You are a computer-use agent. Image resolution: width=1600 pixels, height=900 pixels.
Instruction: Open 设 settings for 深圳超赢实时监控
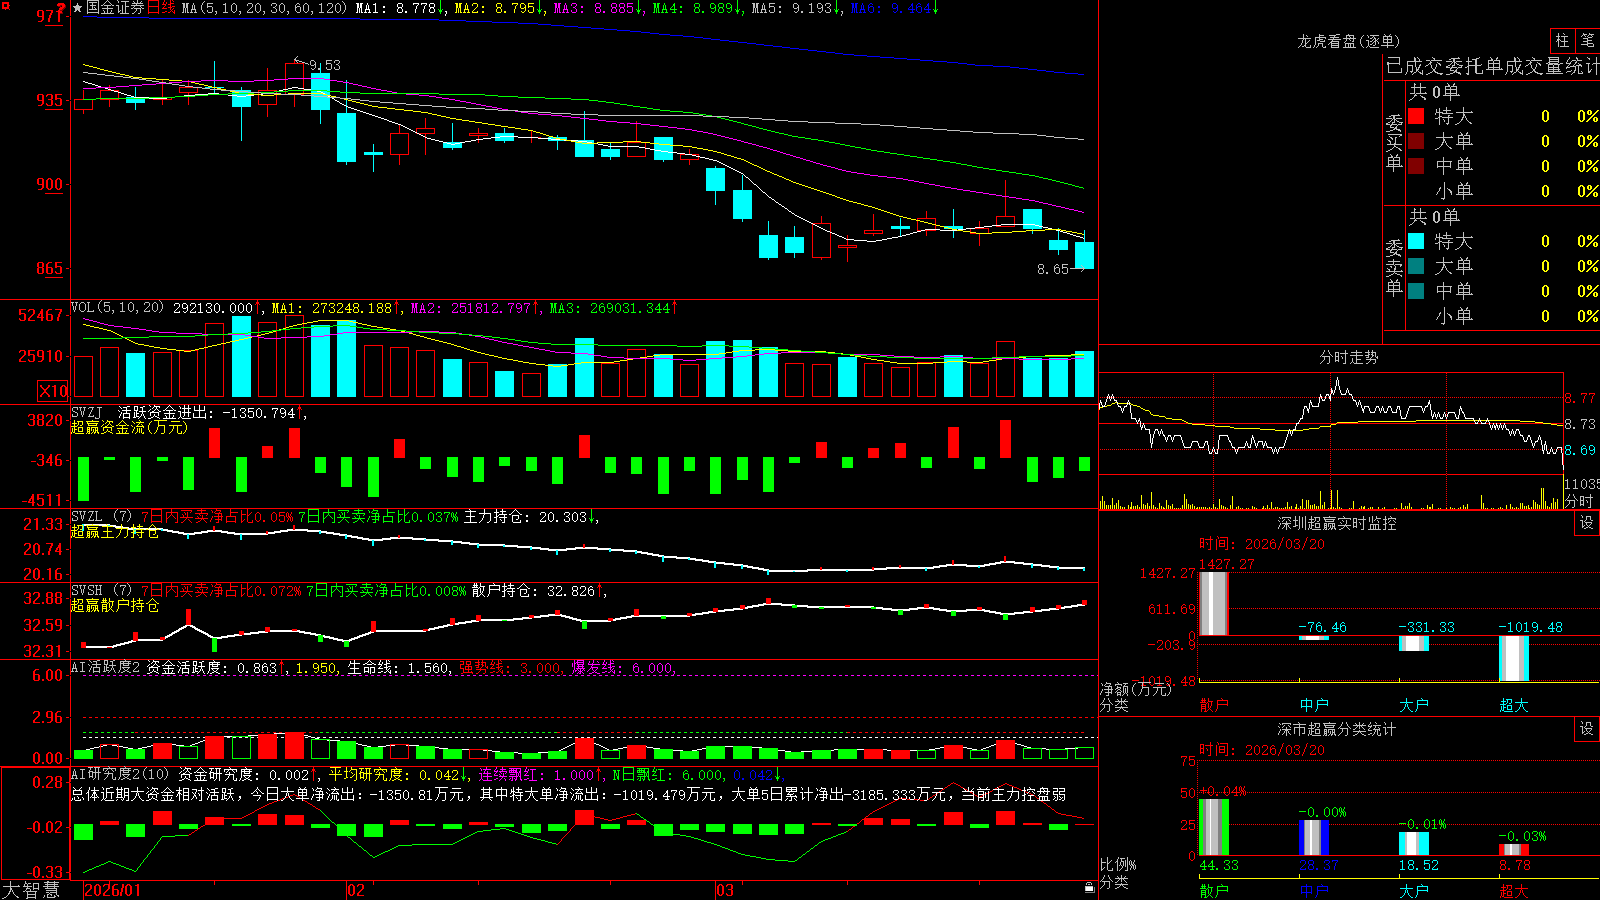tap(1587, 523)
